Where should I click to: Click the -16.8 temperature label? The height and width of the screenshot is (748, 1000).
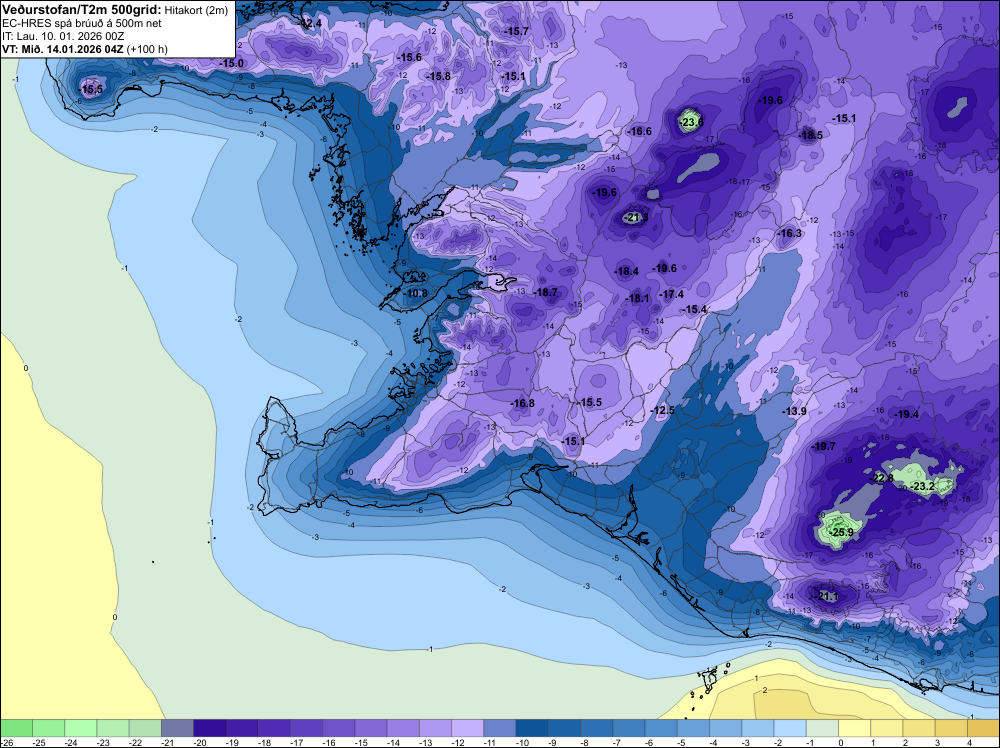click(x=522, y=403)
